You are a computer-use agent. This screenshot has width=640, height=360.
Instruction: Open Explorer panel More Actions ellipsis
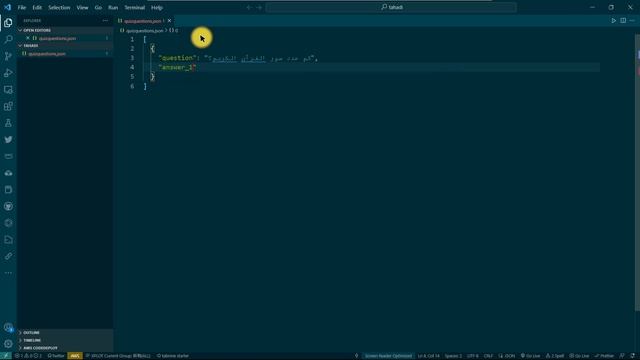[105, 20]
